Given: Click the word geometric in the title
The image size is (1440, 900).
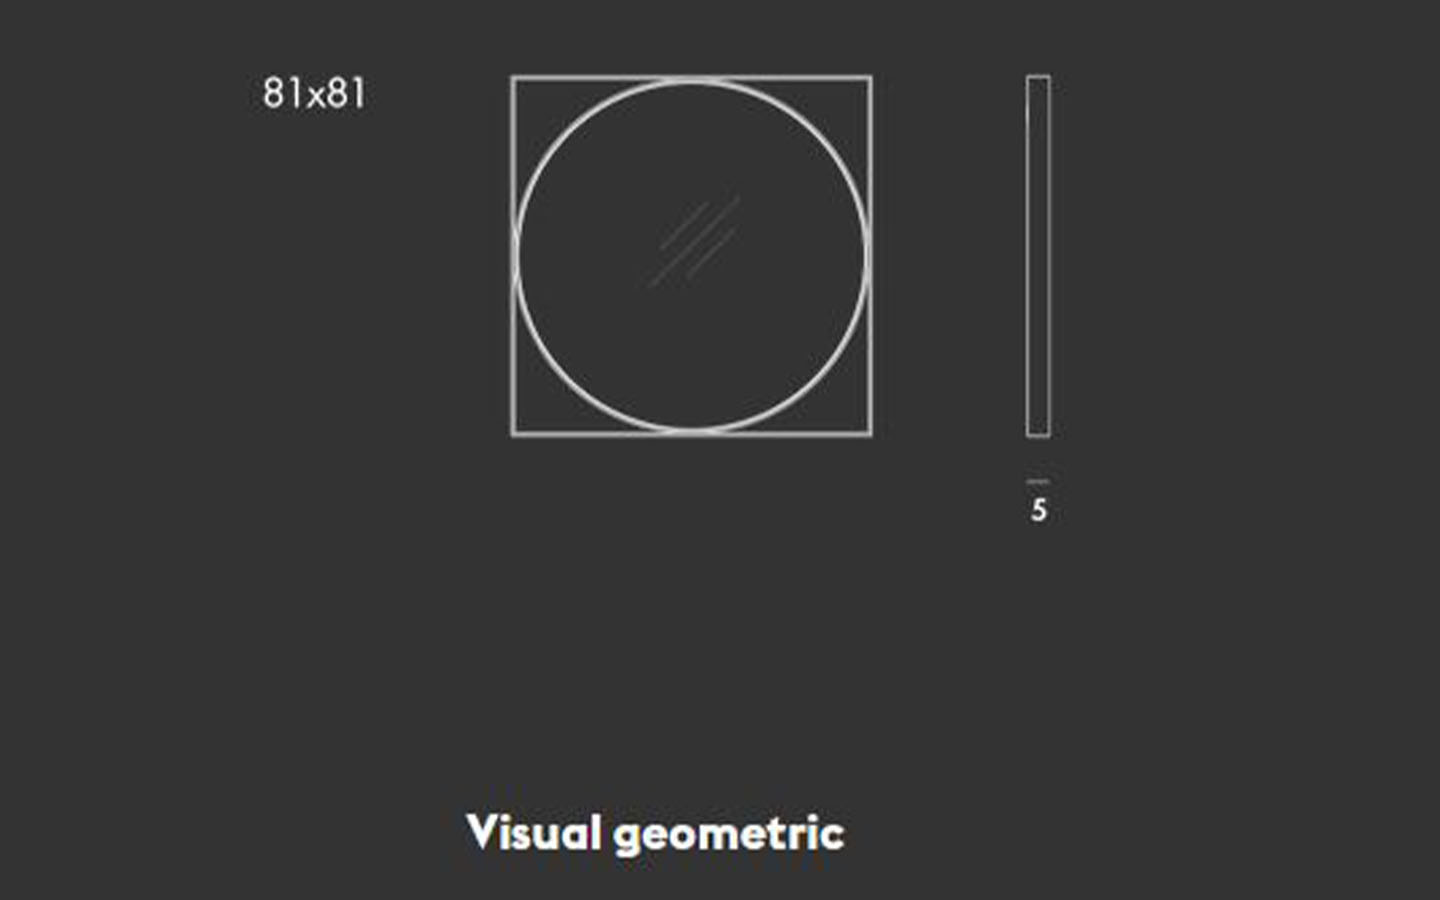Looking at the screenshot, I should (729, 836).
